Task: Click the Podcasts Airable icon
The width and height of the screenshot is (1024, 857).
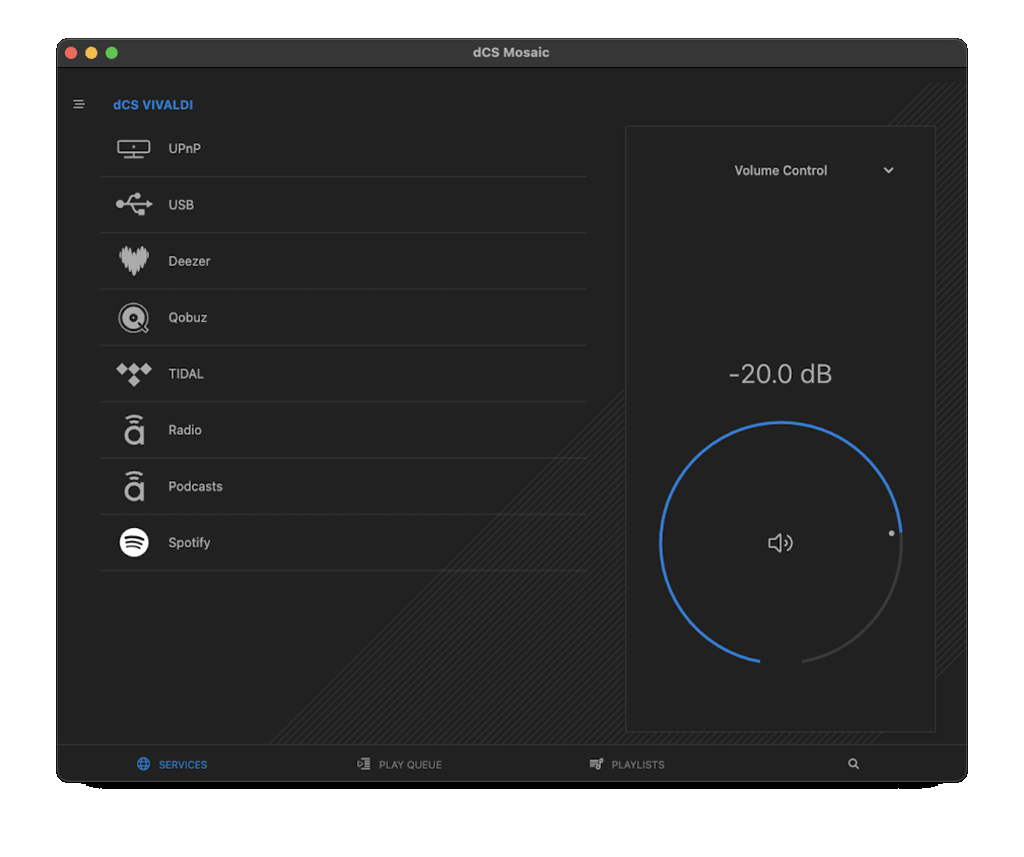Action: coord(134,486)
